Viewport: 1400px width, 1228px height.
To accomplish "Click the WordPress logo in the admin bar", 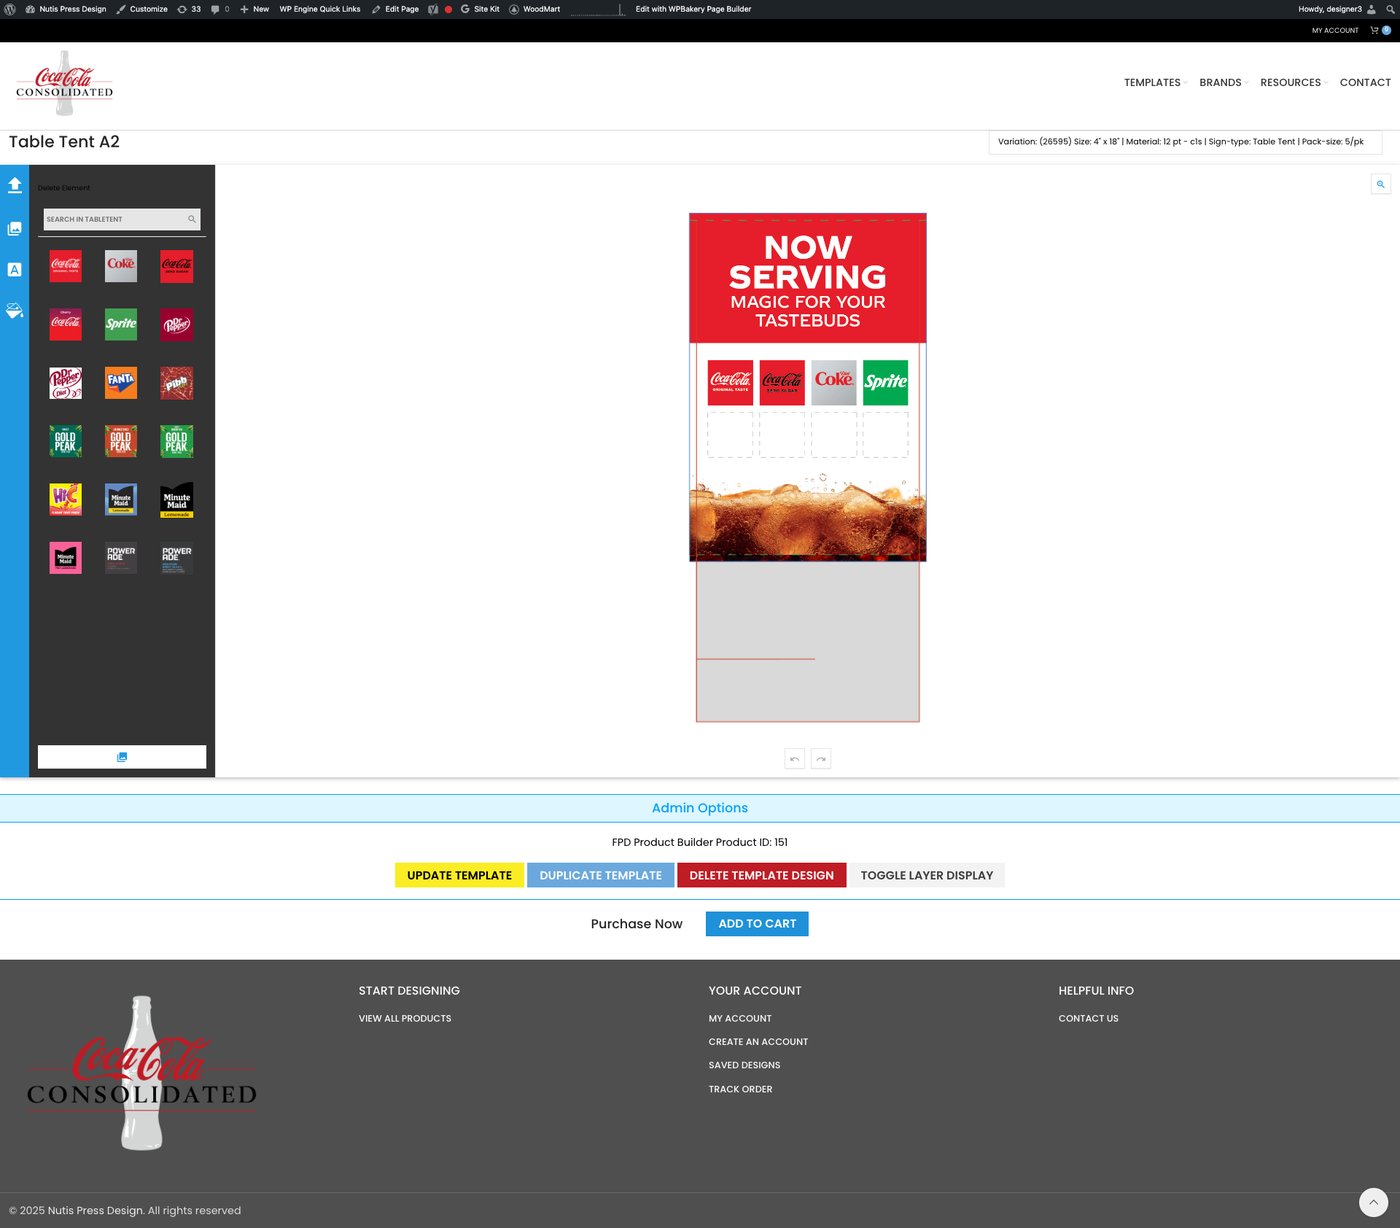I will [x=10, y=9].
